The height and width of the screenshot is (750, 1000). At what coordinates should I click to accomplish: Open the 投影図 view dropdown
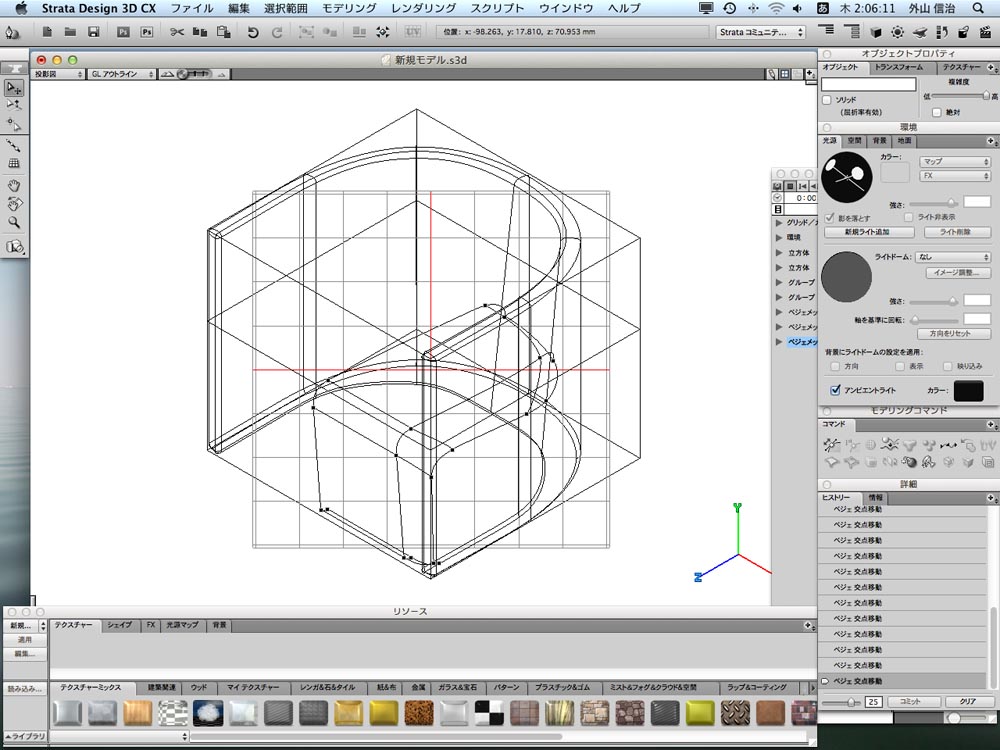(x=58, y=74)
